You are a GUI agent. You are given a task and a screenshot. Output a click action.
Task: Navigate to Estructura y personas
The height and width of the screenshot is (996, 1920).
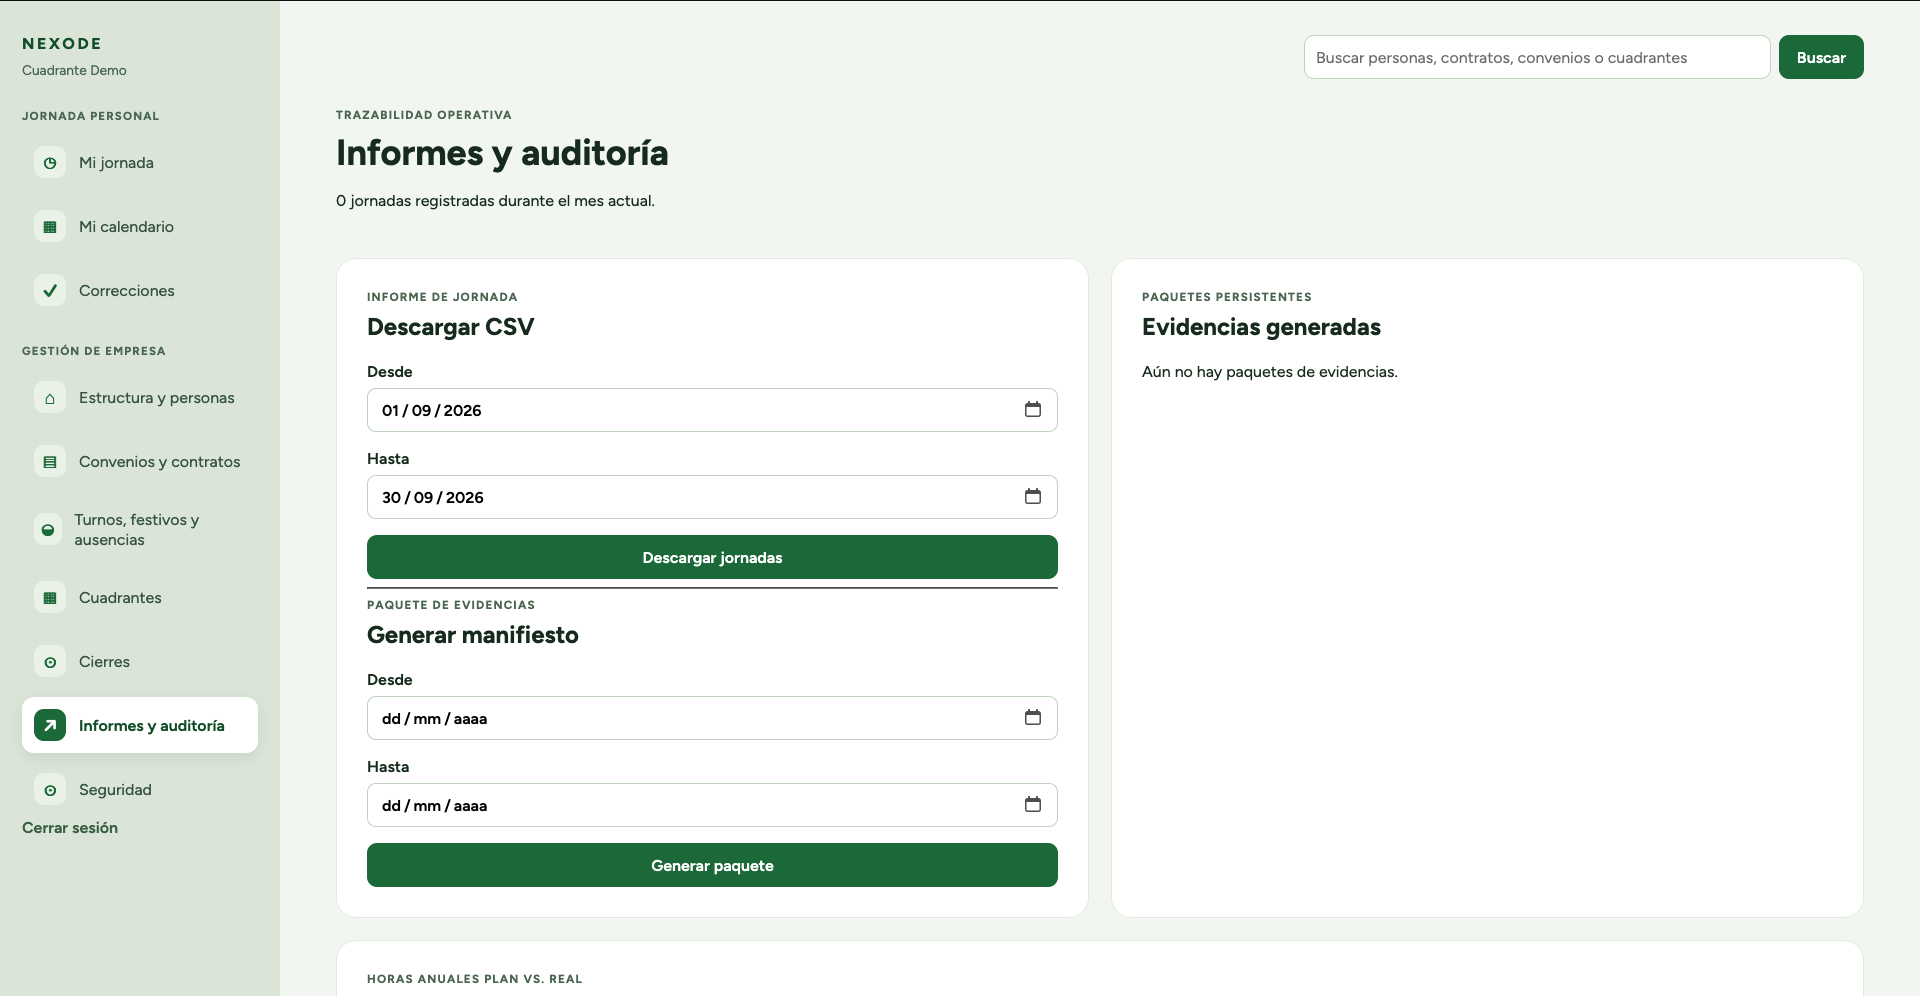coord(140,397)
